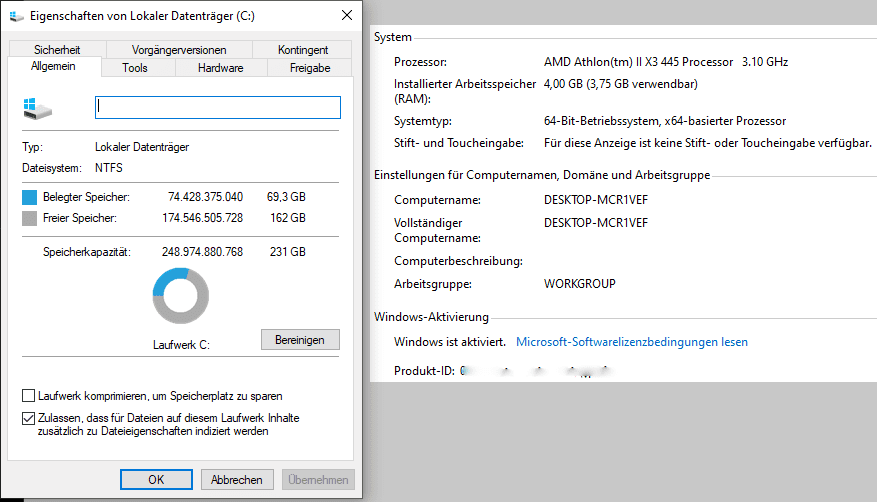Click the 'Windows ist aktiviert.' text
This screenshot has width=877, height=502.
(x=450, y=342)
